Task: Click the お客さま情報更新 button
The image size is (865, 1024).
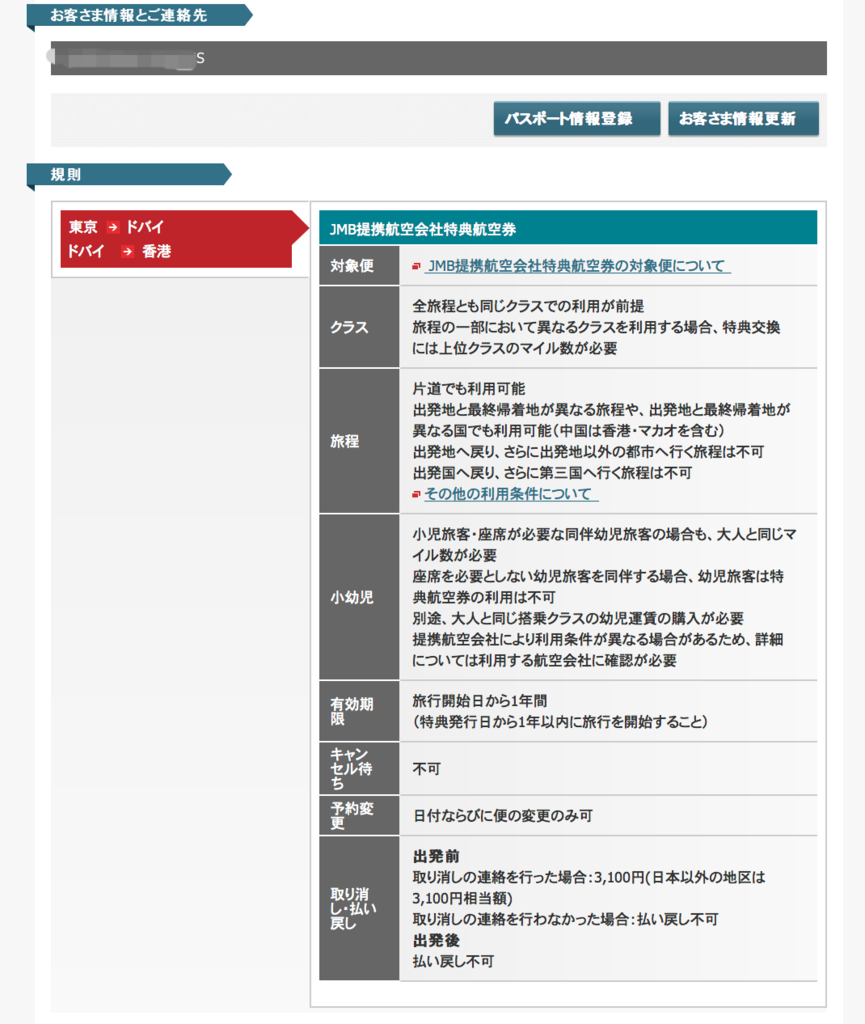Action: pyautogui.click(x=743, y=118)
